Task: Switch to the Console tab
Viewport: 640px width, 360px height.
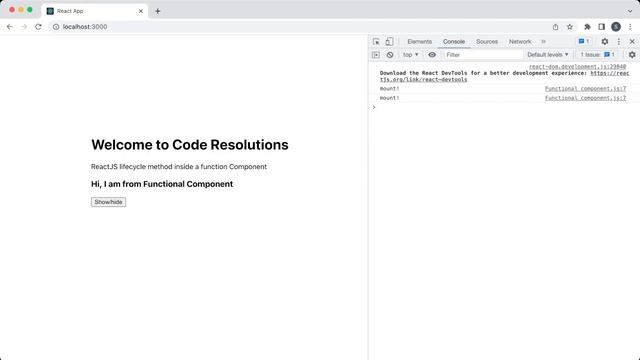Action: 454,42
